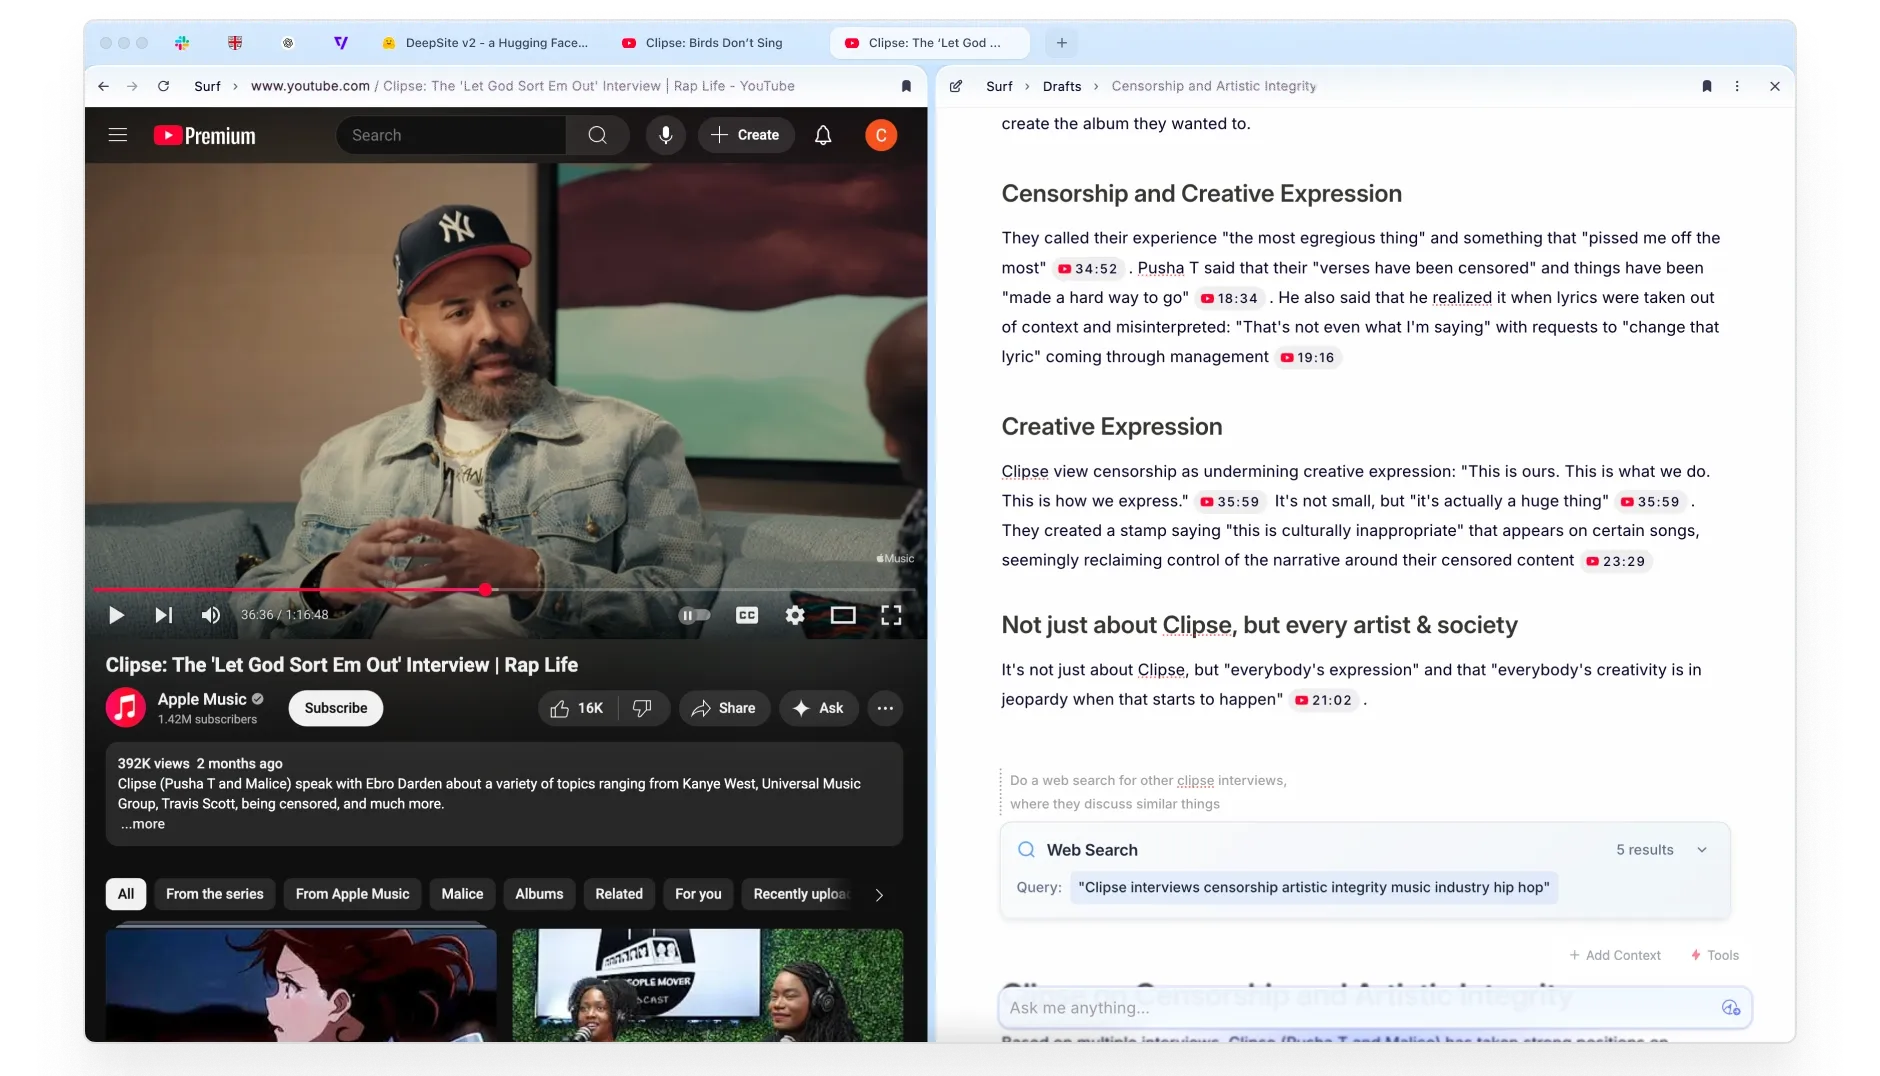
Task: Open draft panel more options menu
Action: 1737,86
